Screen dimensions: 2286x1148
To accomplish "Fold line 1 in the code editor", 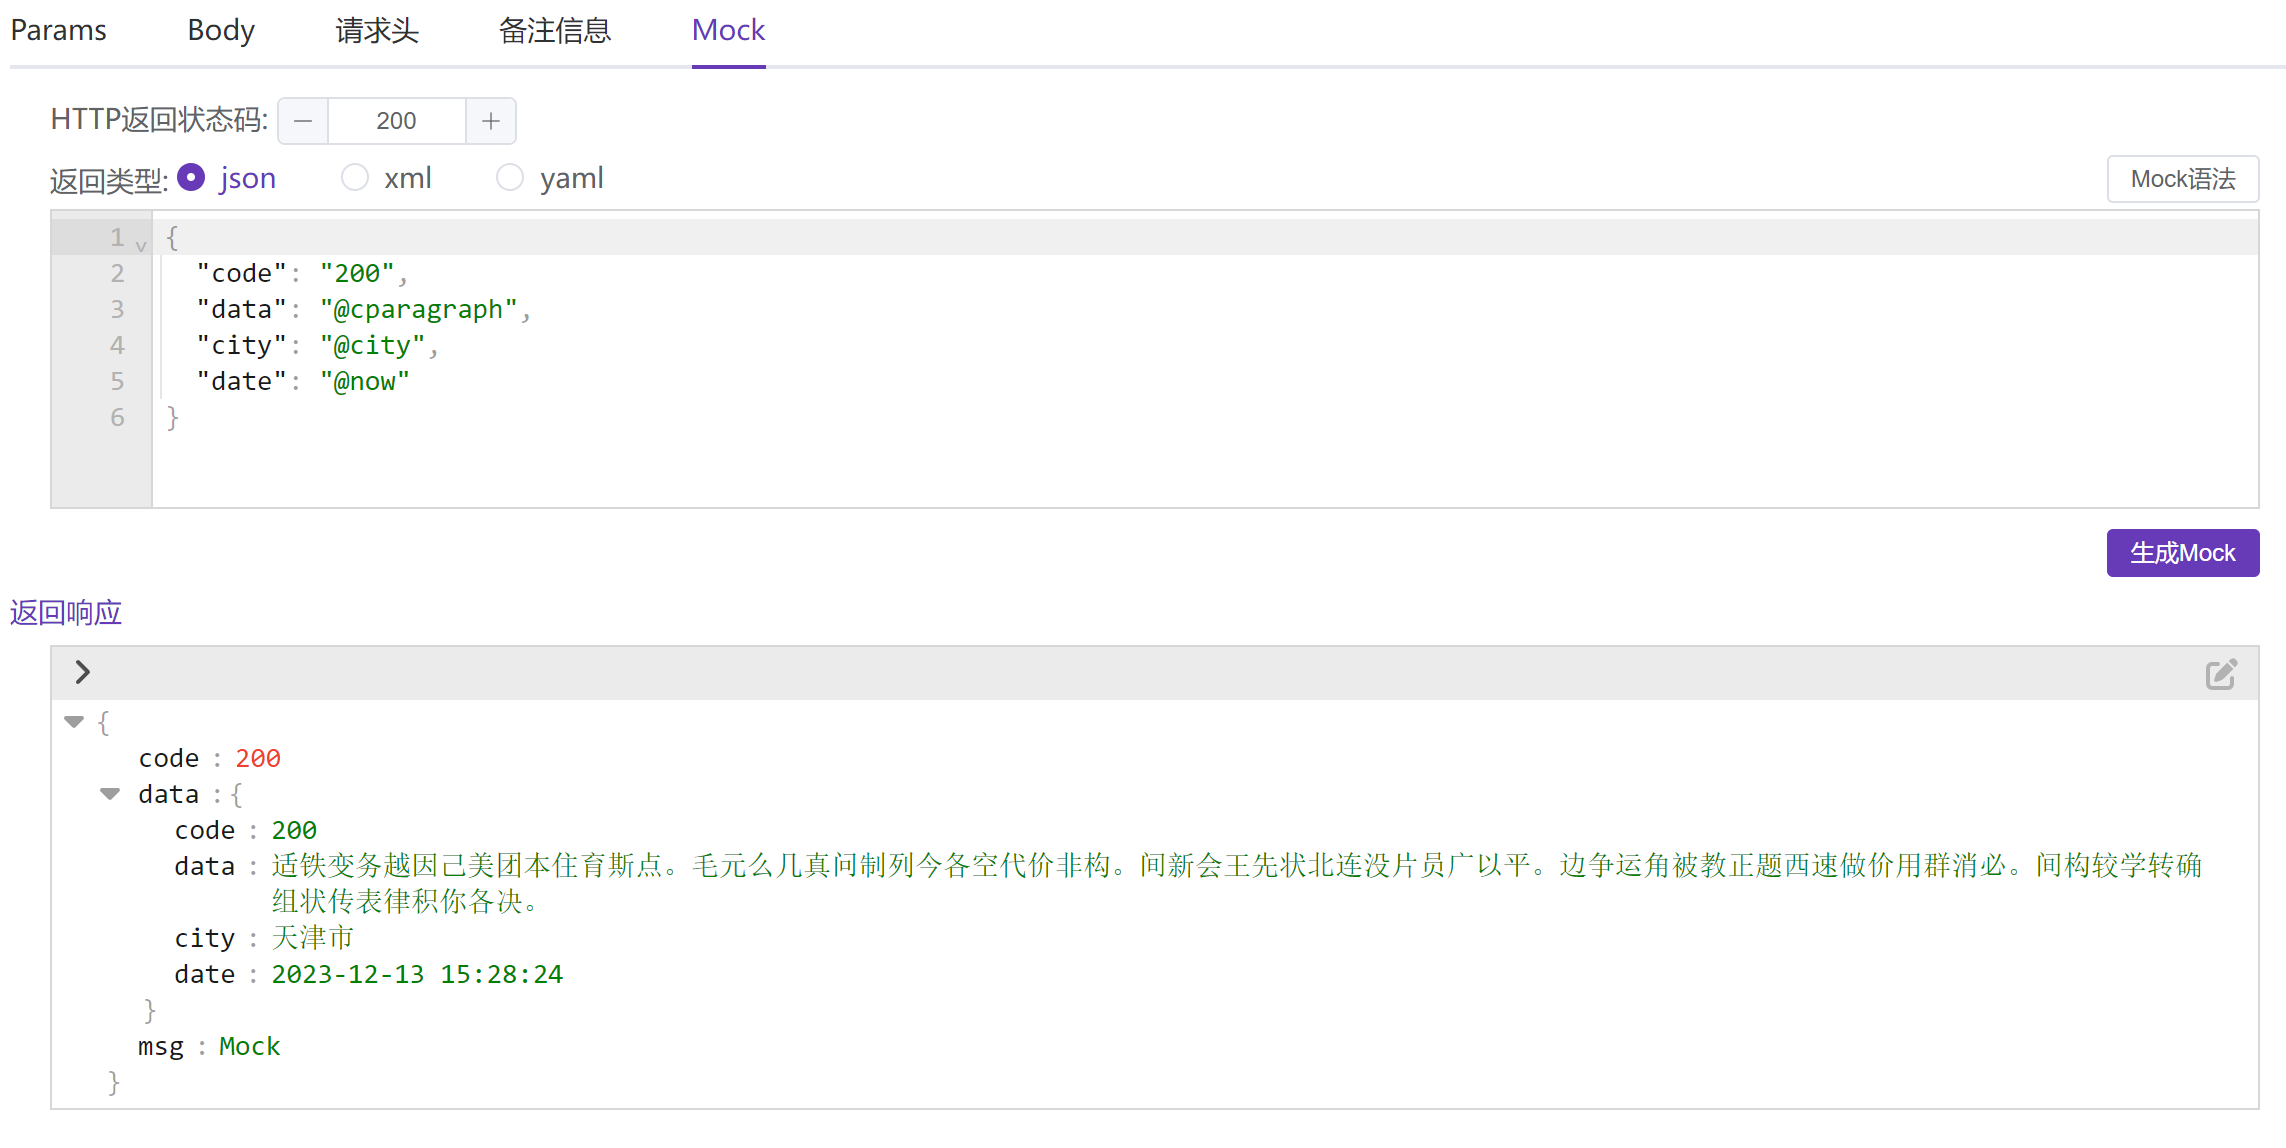I will click(141, 245).
